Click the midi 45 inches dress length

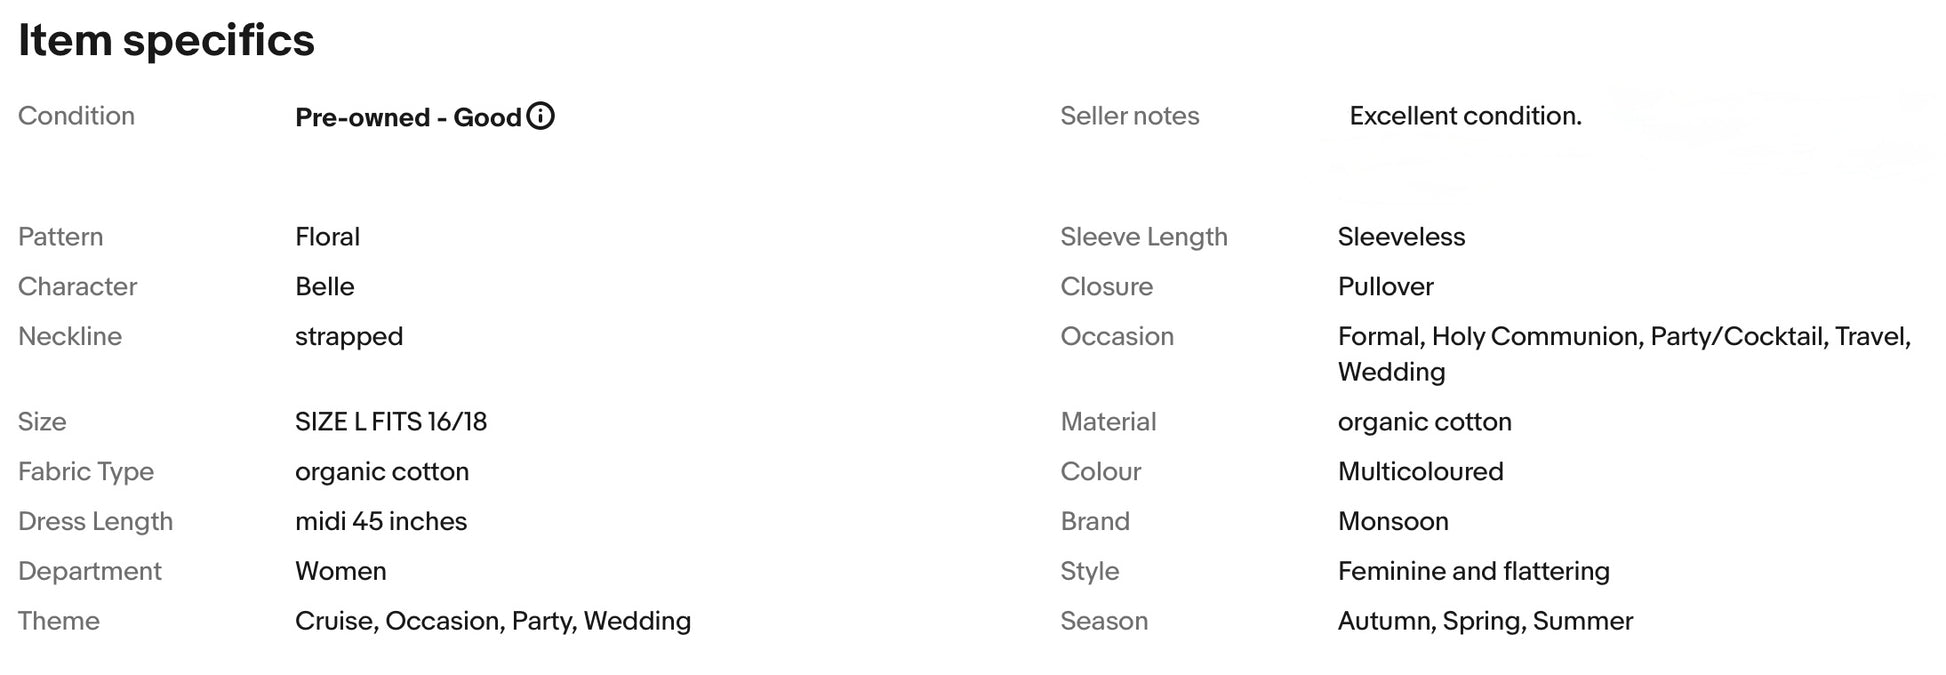coord(380,522)
